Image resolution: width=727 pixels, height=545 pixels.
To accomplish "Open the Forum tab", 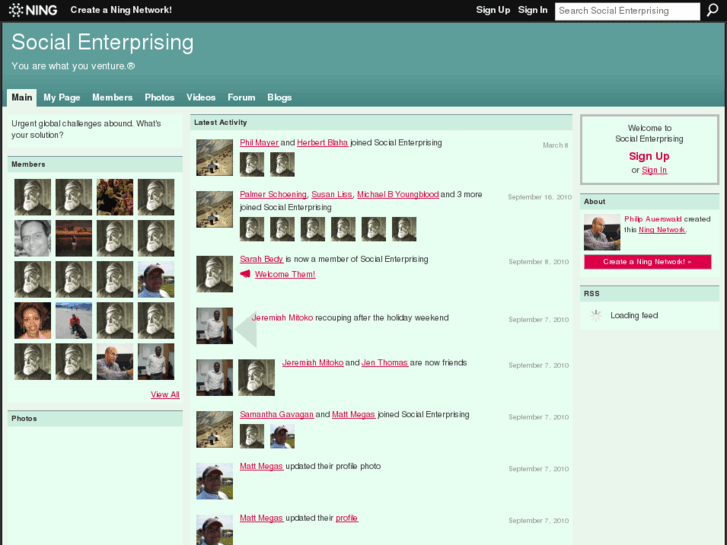I will (x=241, y=97).
